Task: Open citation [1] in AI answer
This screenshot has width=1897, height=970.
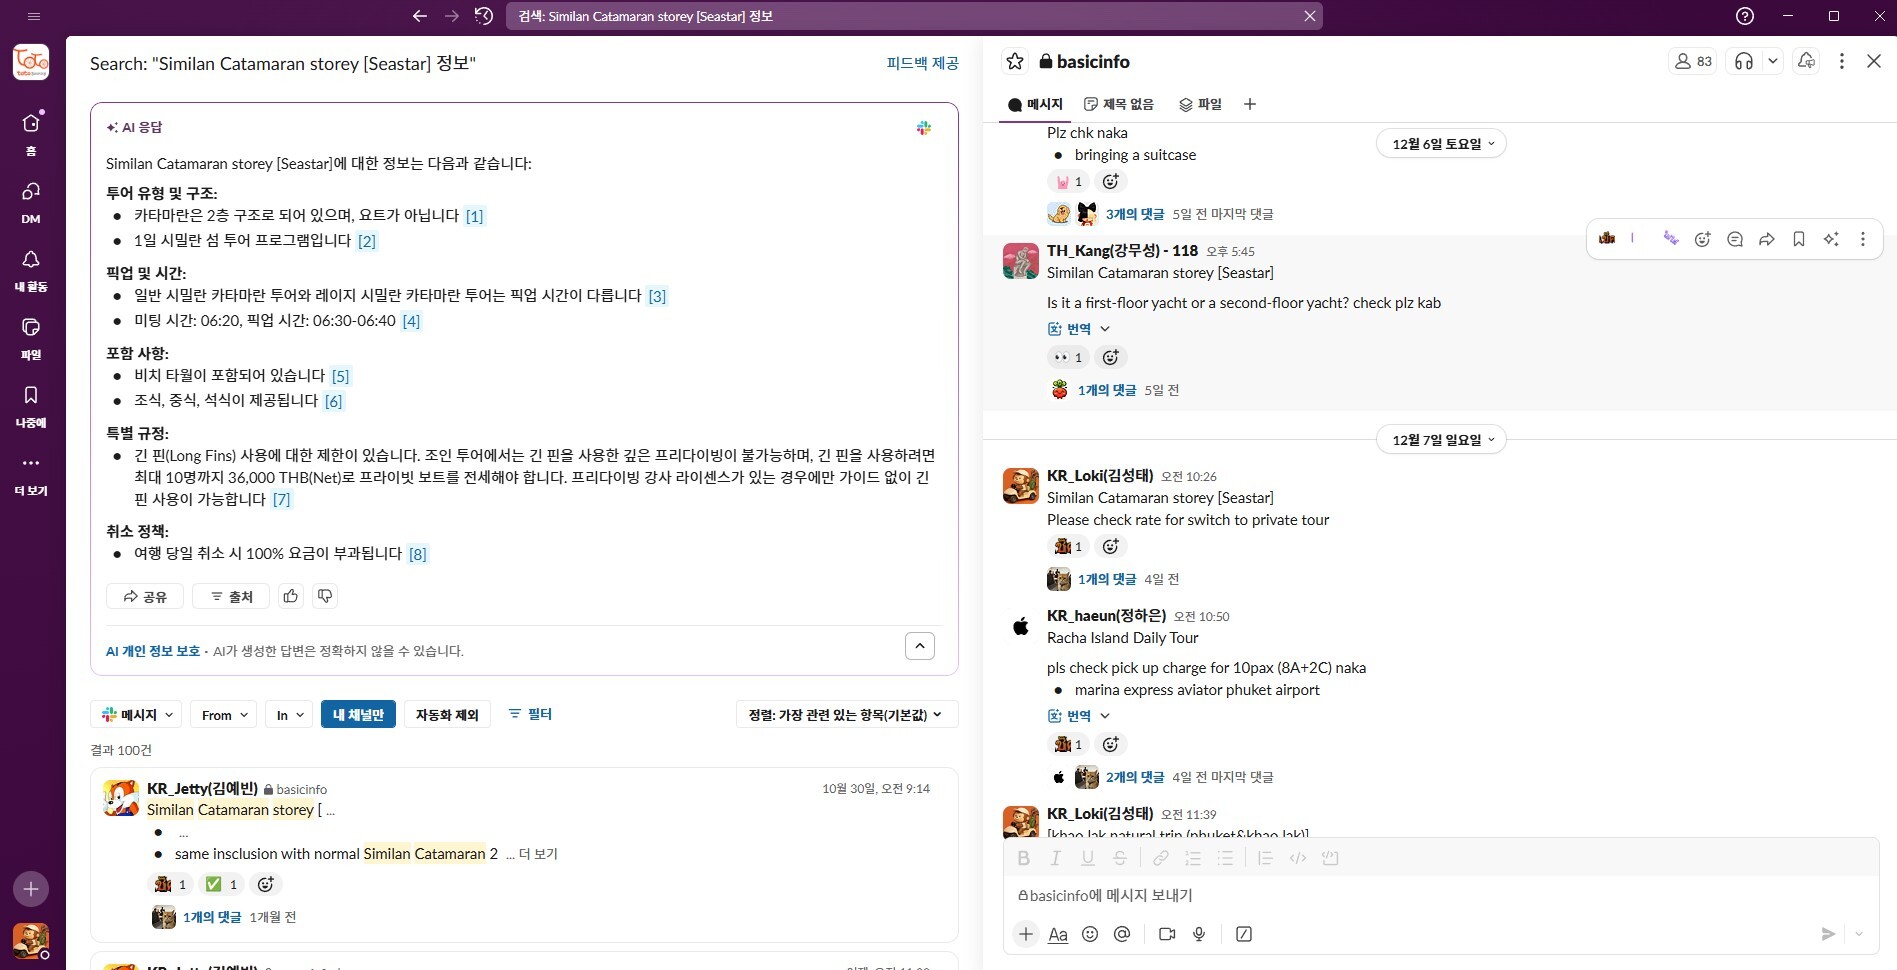Action: (475, 216)
